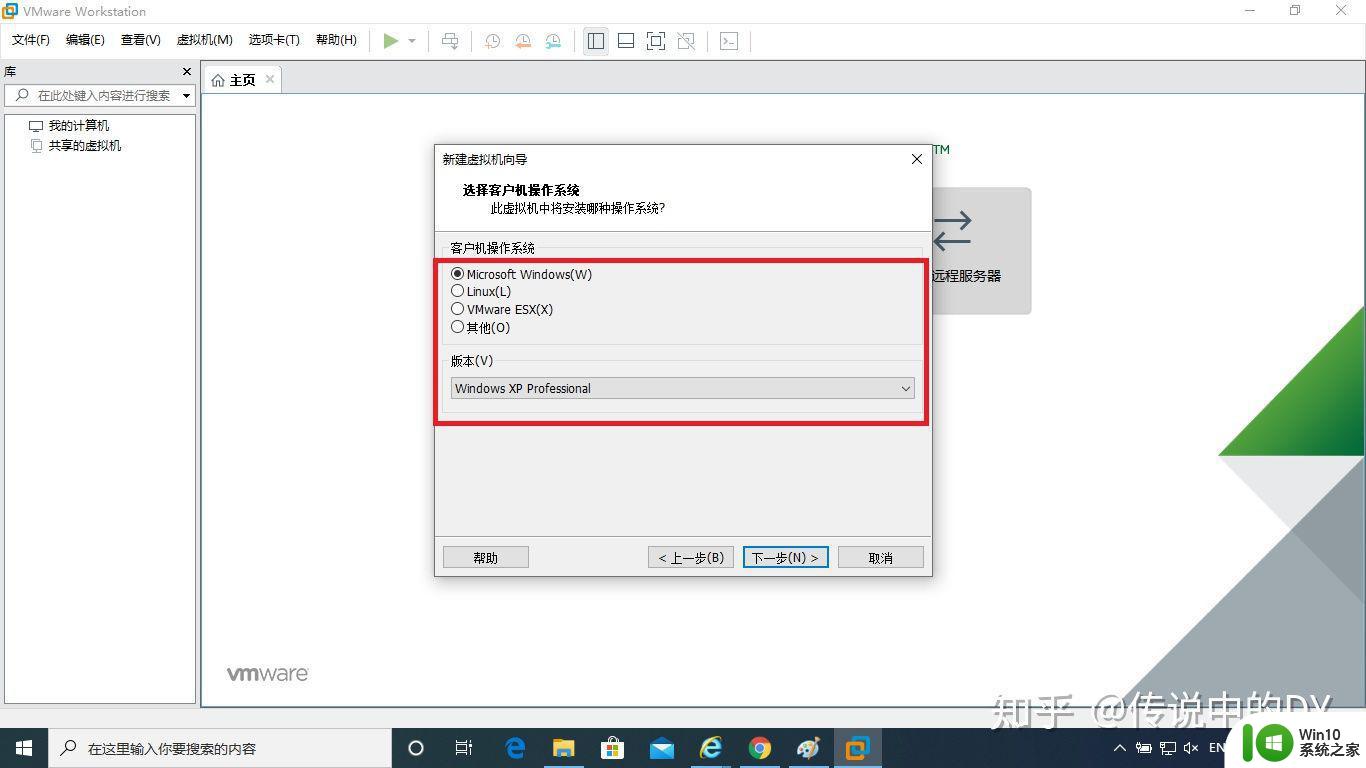Click the muted volume tray icon
The width and height of the screenshot is (1366, 768).
click(x=1191, y=748)
